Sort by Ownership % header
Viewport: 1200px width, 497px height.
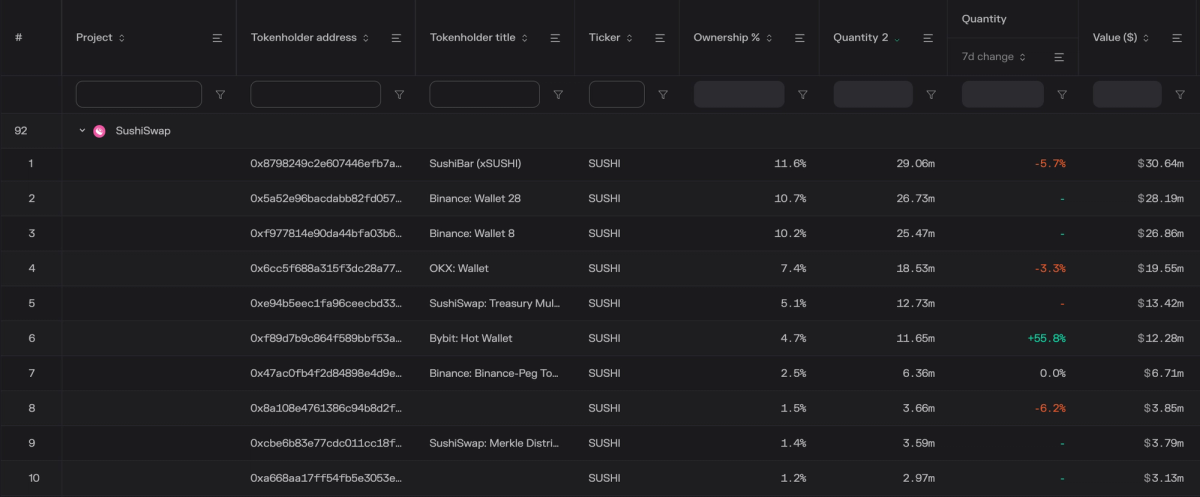[x=734, y=38]
